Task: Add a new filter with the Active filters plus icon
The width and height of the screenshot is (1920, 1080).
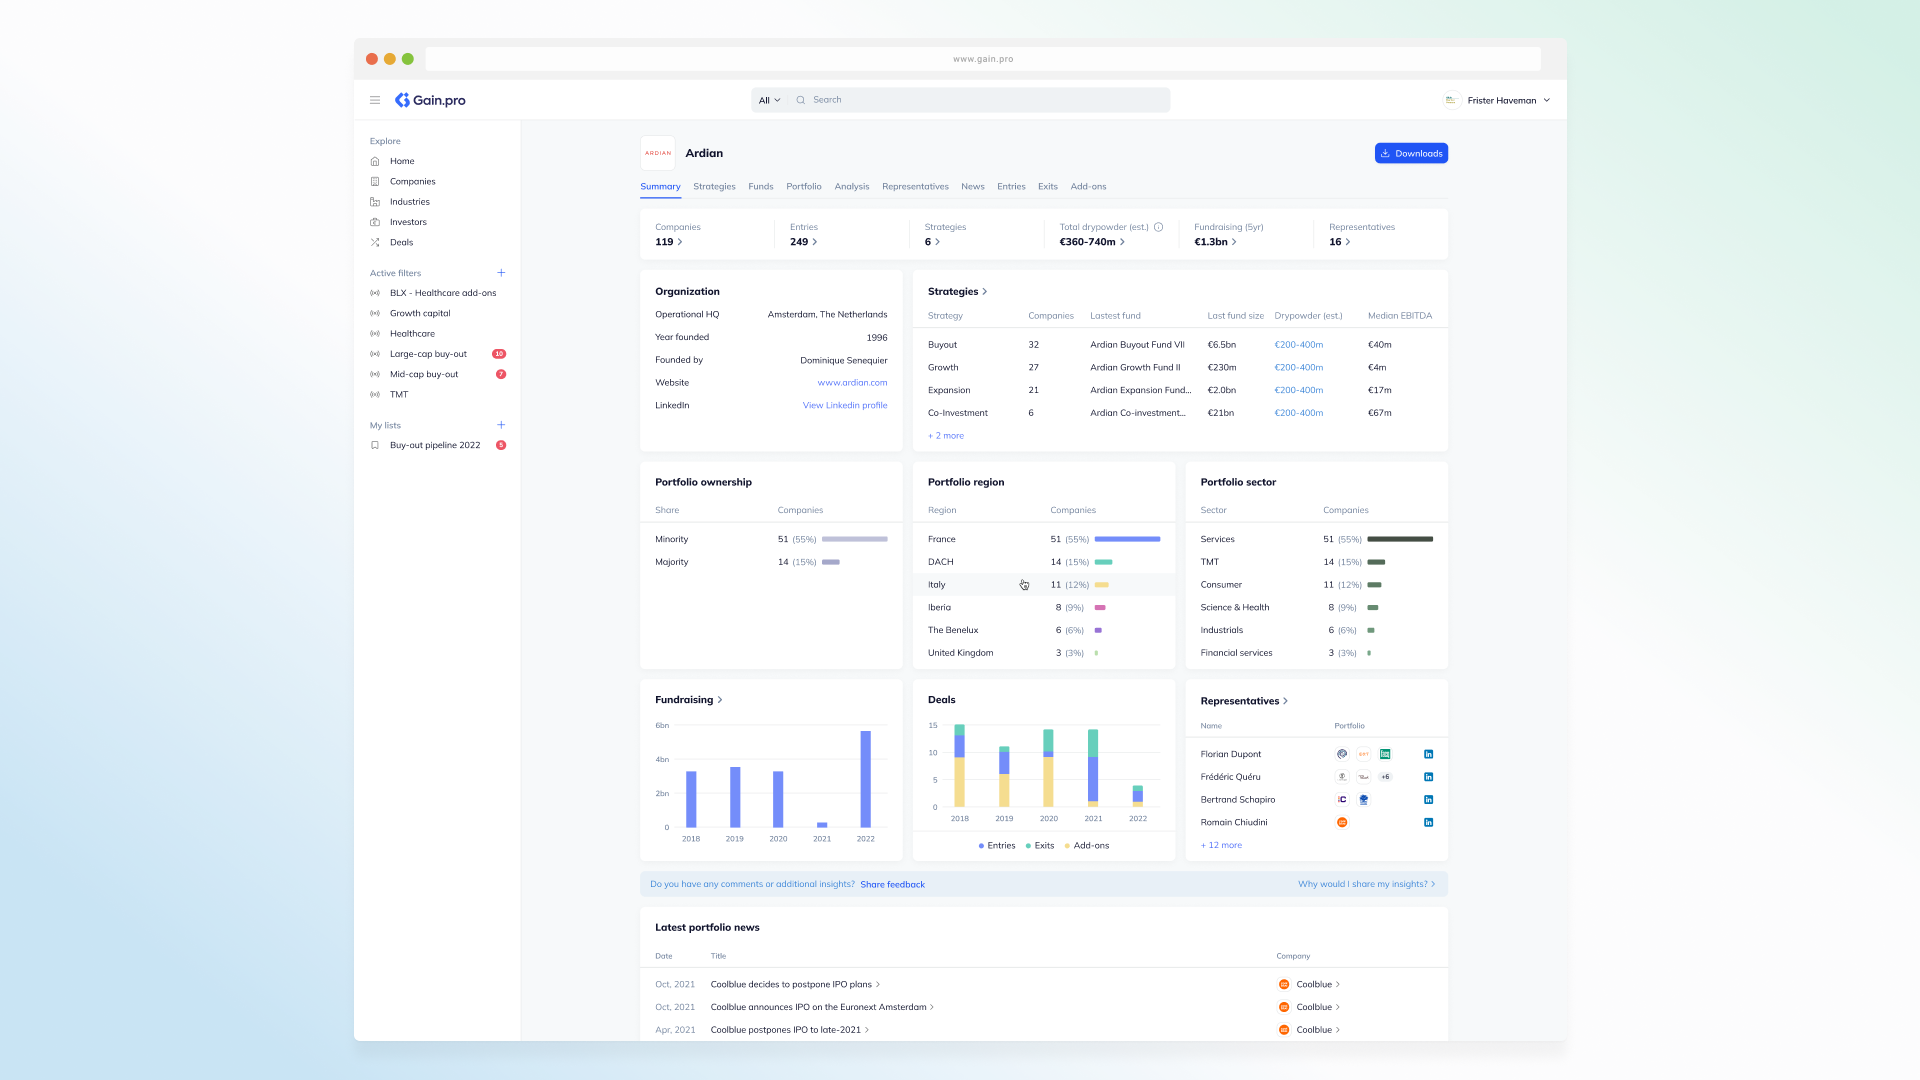Action: (501, 272)
